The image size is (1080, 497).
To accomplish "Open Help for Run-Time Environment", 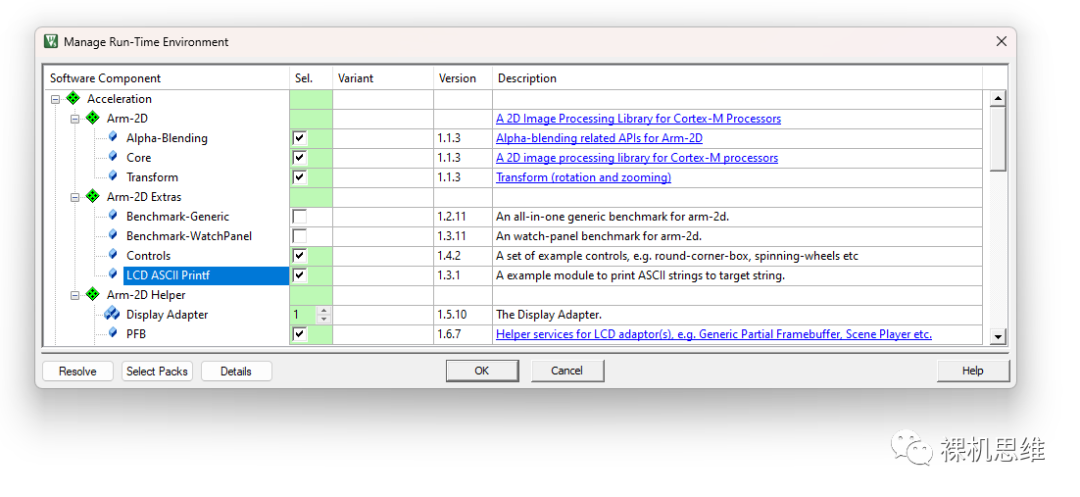I will 973,370.
